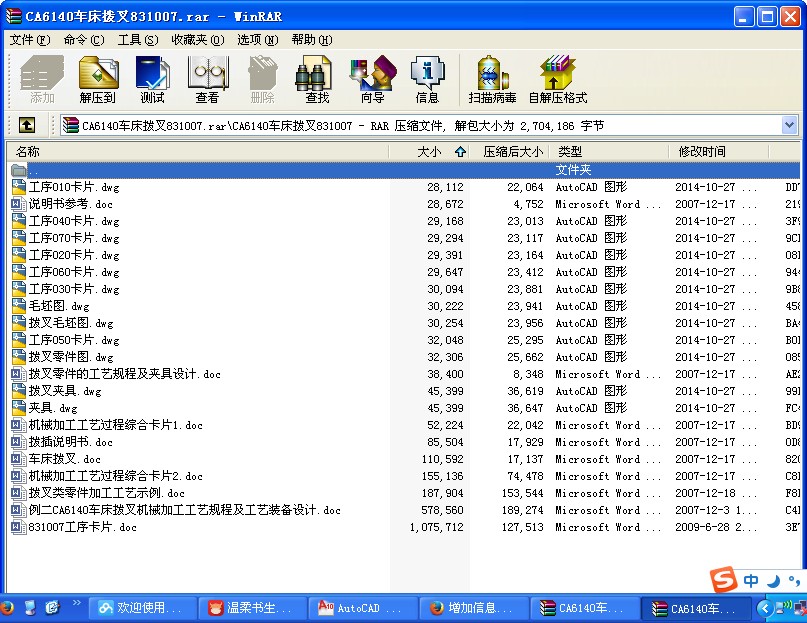Screen dimensions: 807x623
Task: Click the 扫描病毒 (Virus Scan) icon
Action: 492,79
